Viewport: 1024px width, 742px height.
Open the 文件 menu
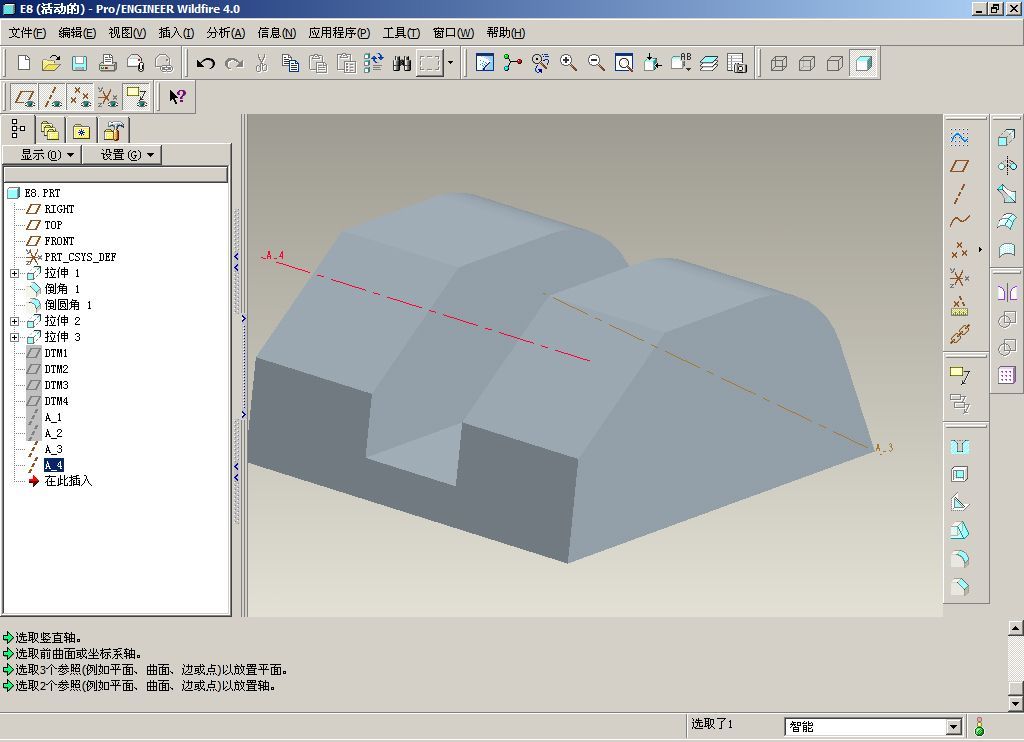coord(27,33)
